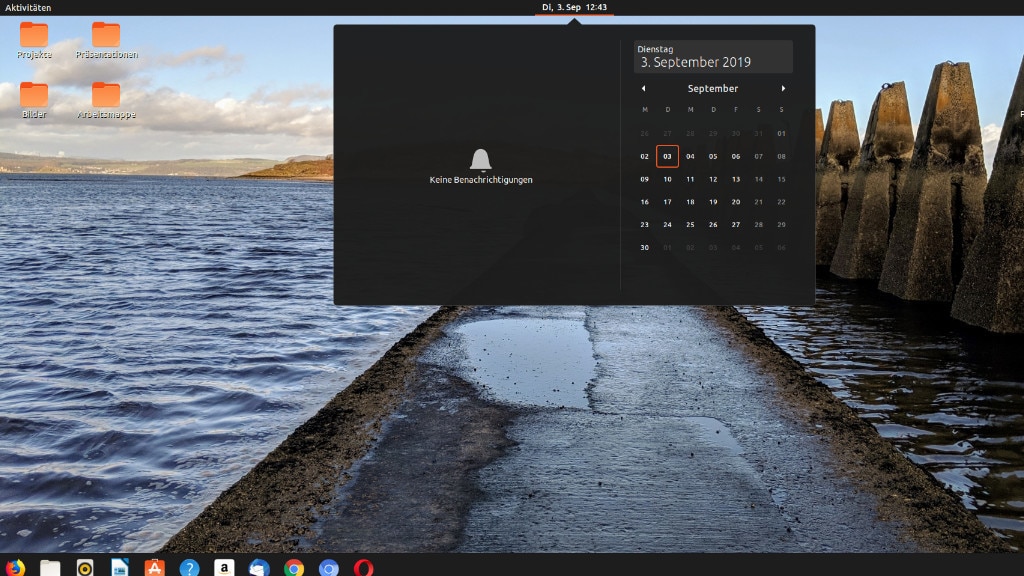Screen dimensions: 1024x576
Task: Go back to August in the calendar
Action: point(643,88)
